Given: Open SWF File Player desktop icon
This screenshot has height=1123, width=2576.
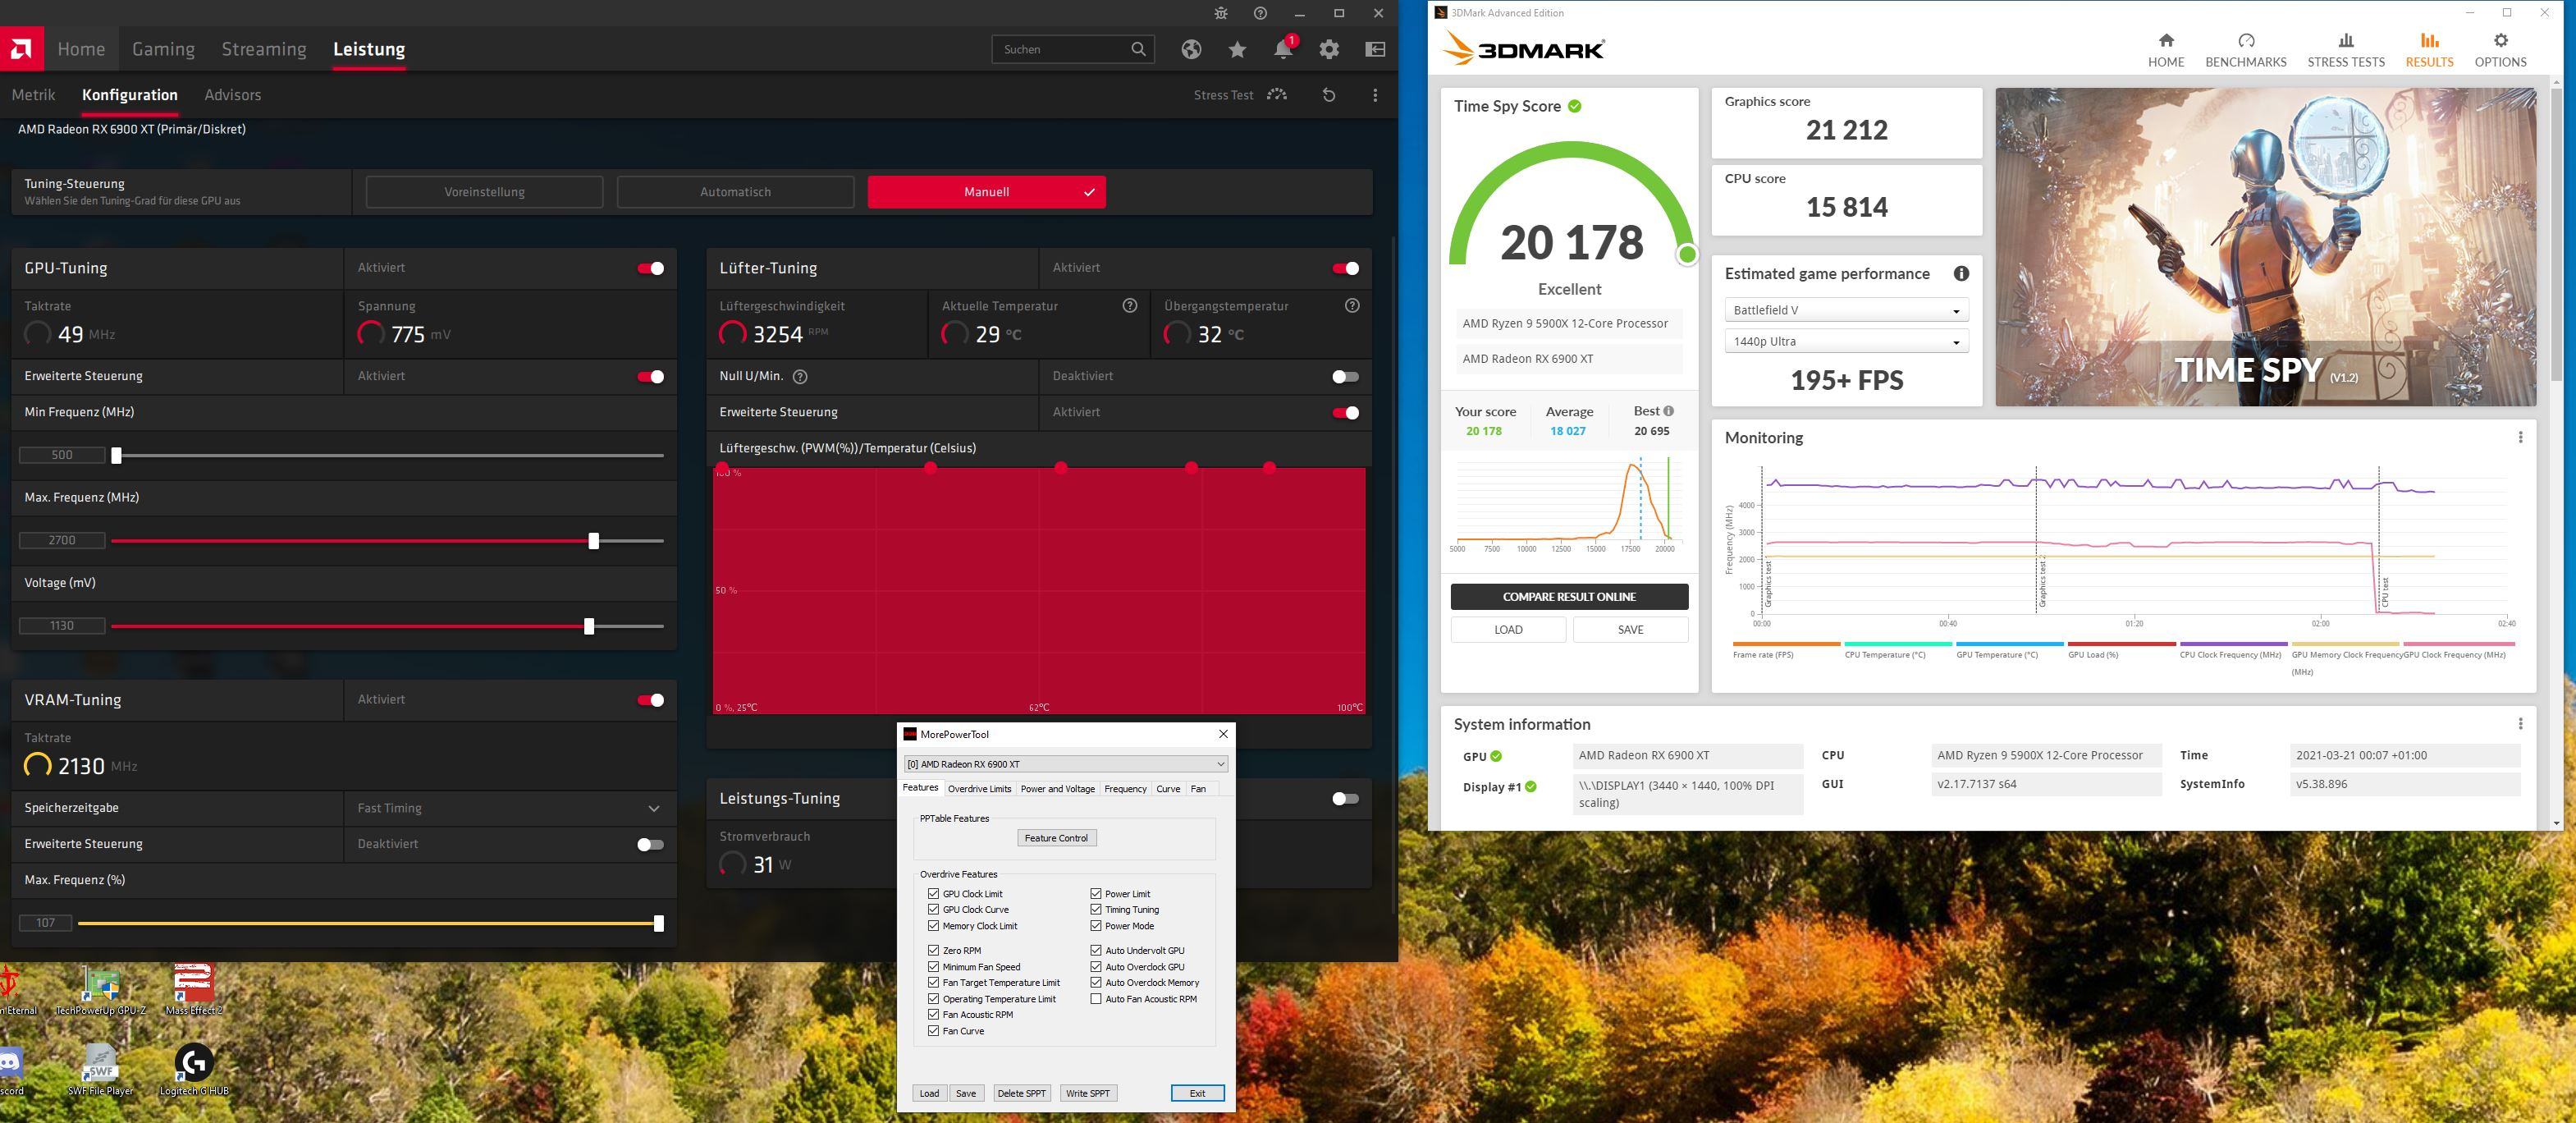Looking at the screenshot, I should point(100,1070).
